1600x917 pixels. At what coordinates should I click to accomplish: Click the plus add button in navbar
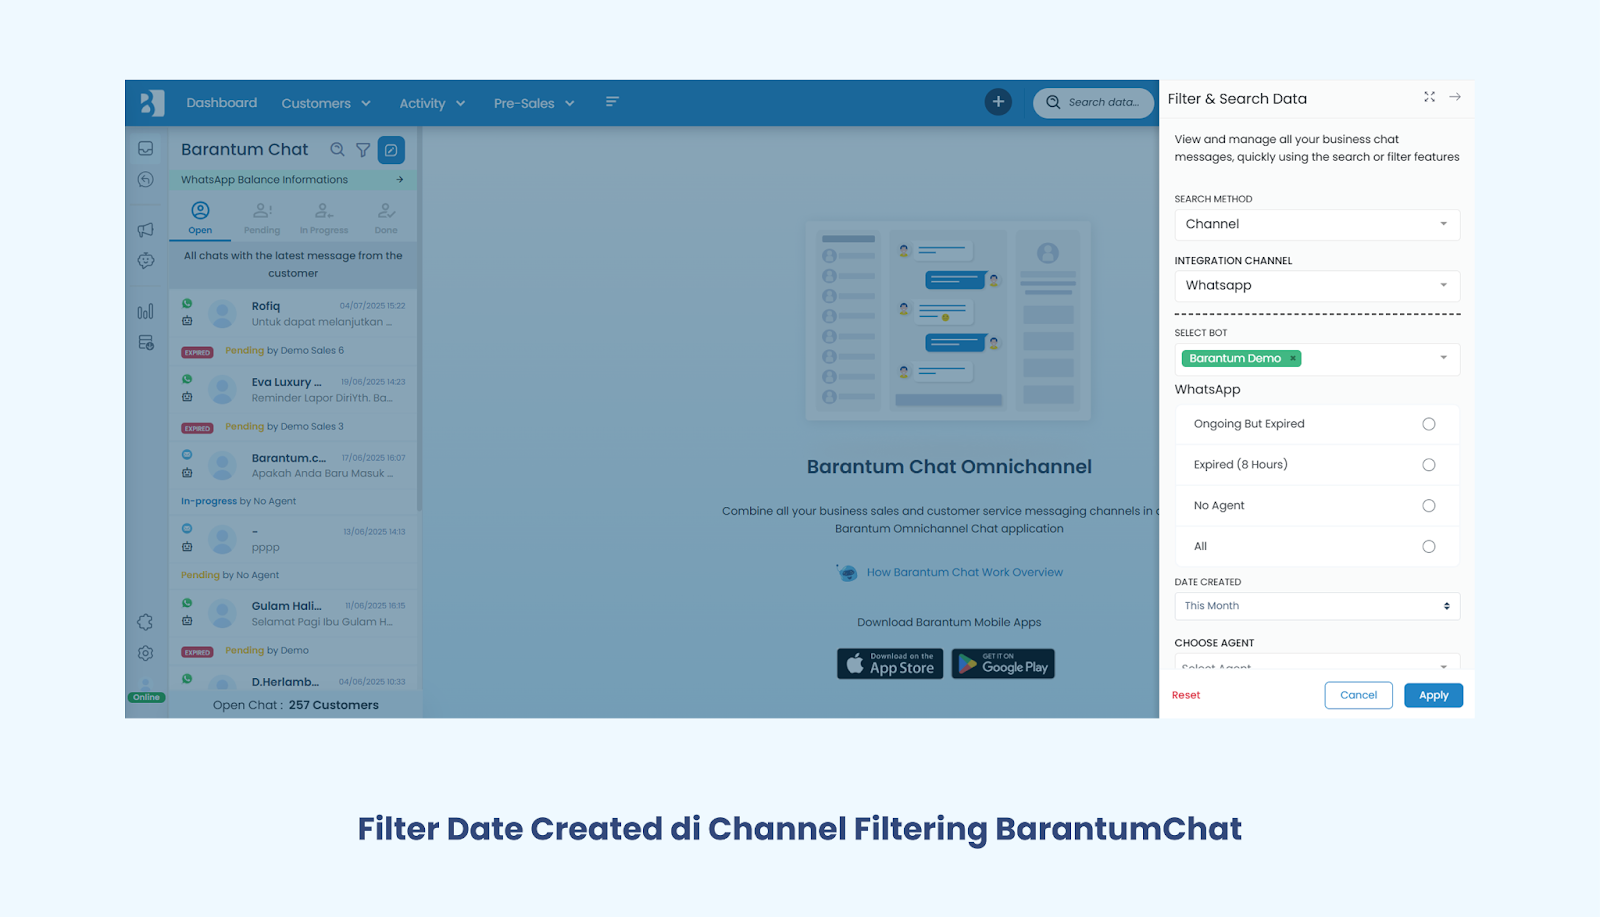(998, 102)
